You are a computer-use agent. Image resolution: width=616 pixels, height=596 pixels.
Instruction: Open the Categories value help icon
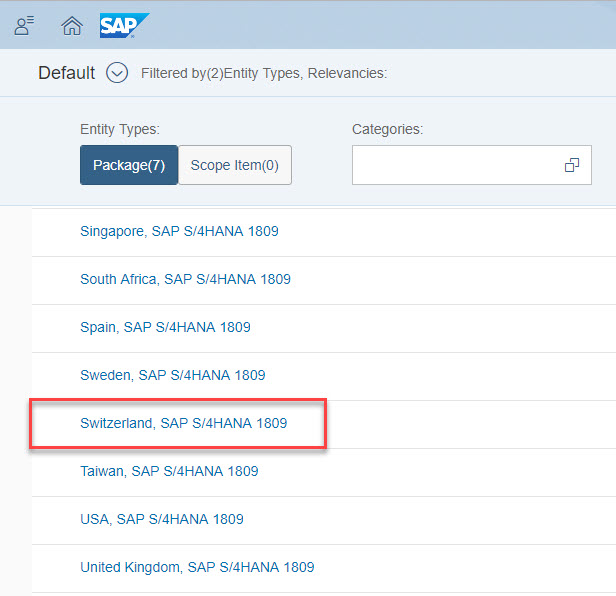(x=572, y=165)
